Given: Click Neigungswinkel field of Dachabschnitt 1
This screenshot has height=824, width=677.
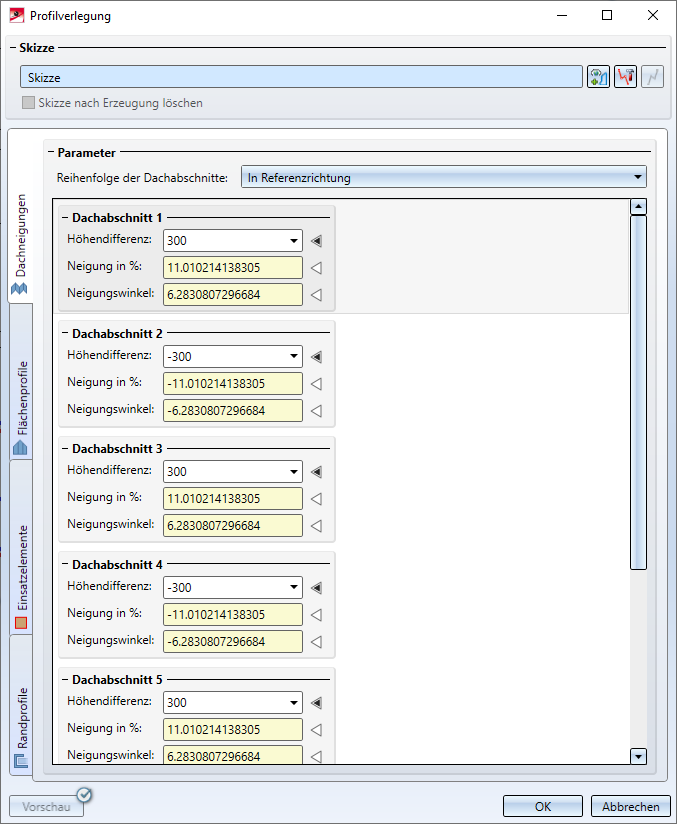Looking at the screenshot, I should [x=233, y=295].
